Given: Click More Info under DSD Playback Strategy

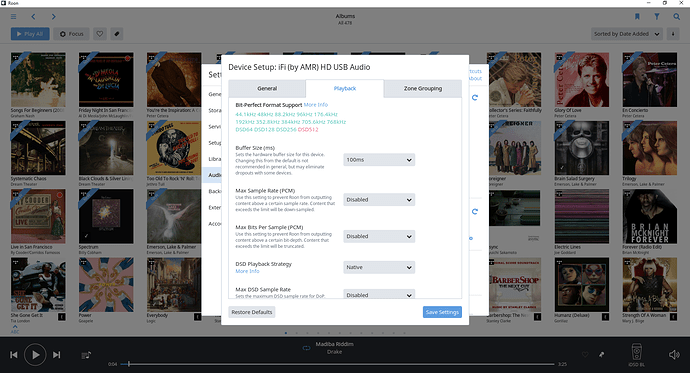Looking at the screenshot, I should [x=247, y=271].
